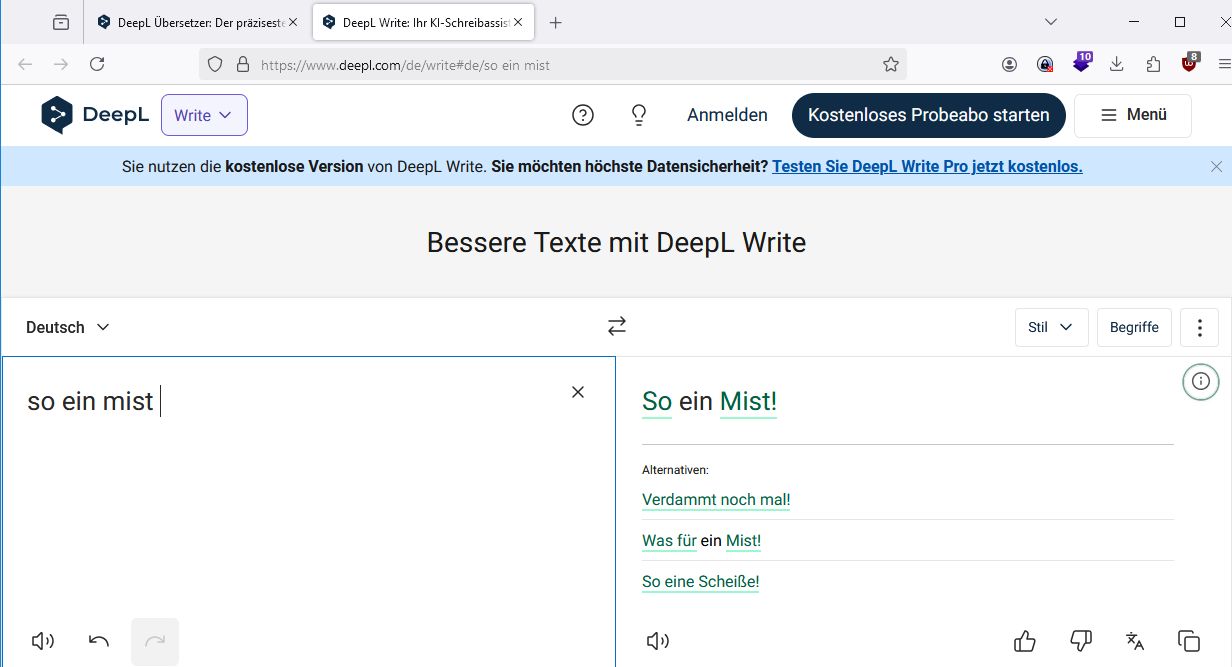Expand the Deutsch language dropdown
This screenshot has height=667, width=1232.
point(68,327)
